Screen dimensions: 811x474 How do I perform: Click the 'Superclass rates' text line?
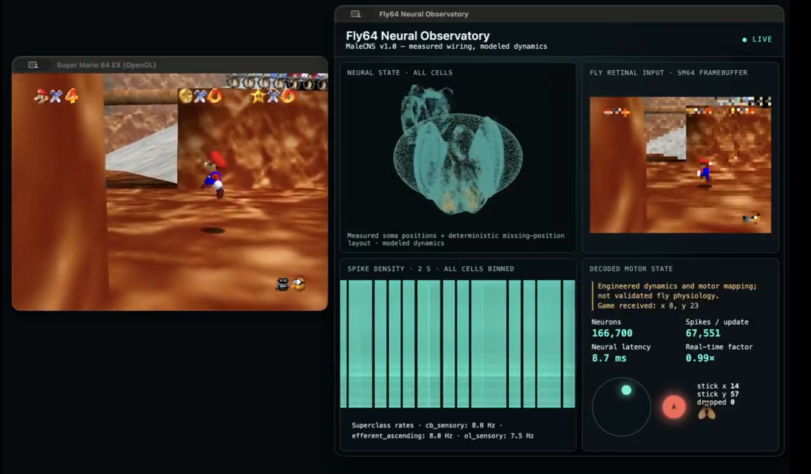[427, 425]
